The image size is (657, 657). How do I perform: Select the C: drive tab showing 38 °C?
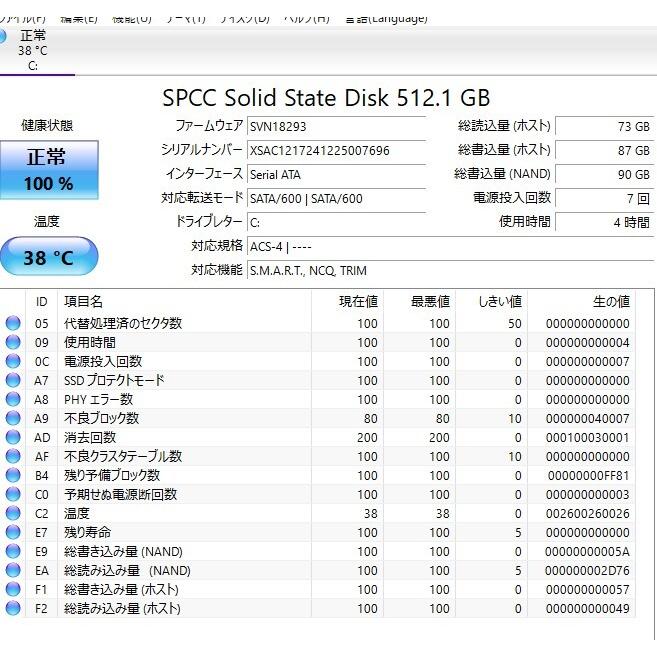(33, 50)
